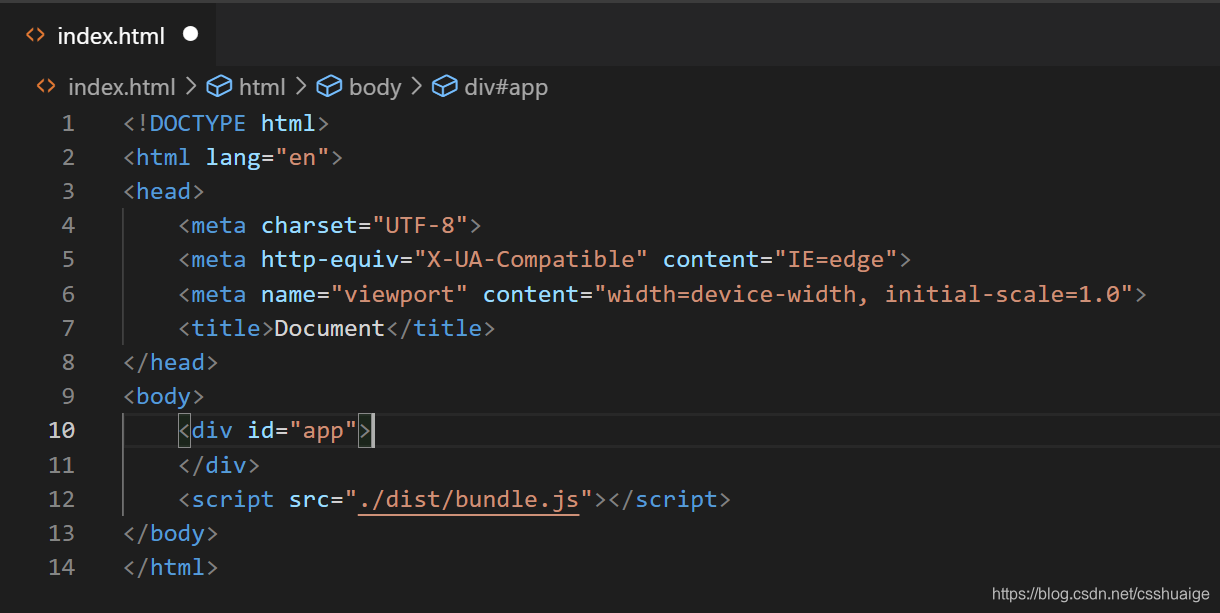Image resolution: width=1220 pixels, height=613 pixels.
Task: Click the closing head tag on line 8
Action: [170, 362]
